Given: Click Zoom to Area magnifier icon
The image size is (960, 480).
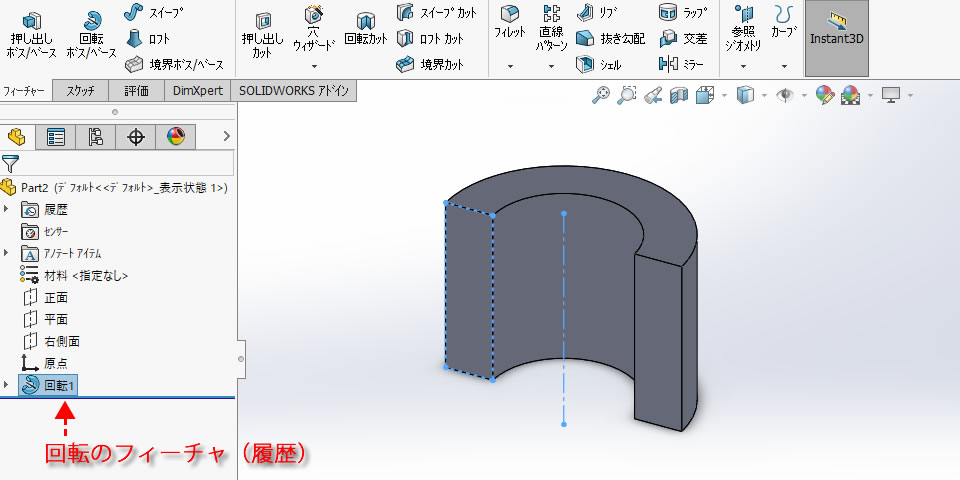Looking at the screenshot, I should 627,95.
